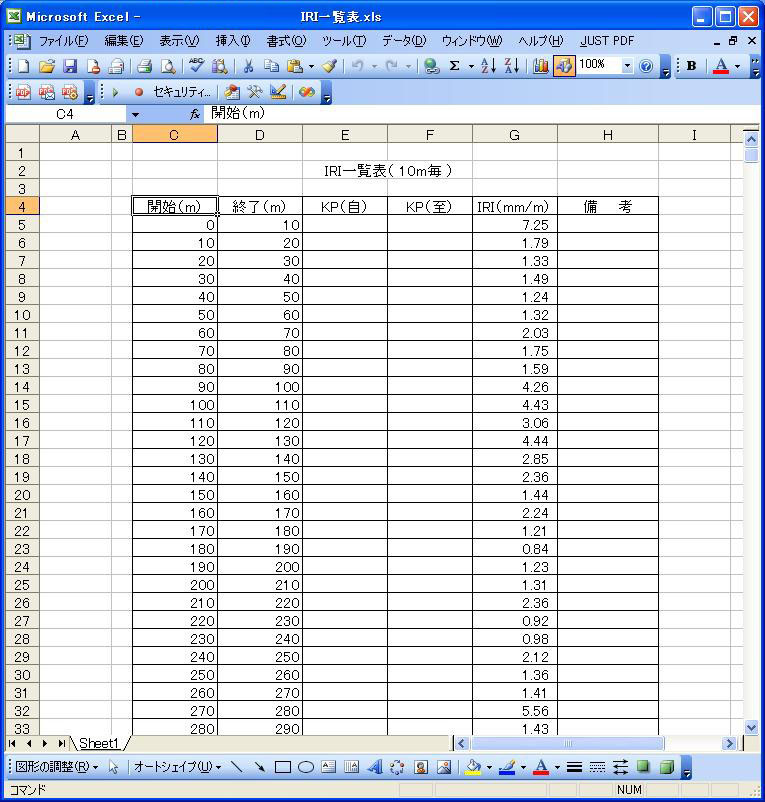Click the セキュリティ button
This screenshot has height=802, width=765.
pyautogui.click(x=182, y=92)
